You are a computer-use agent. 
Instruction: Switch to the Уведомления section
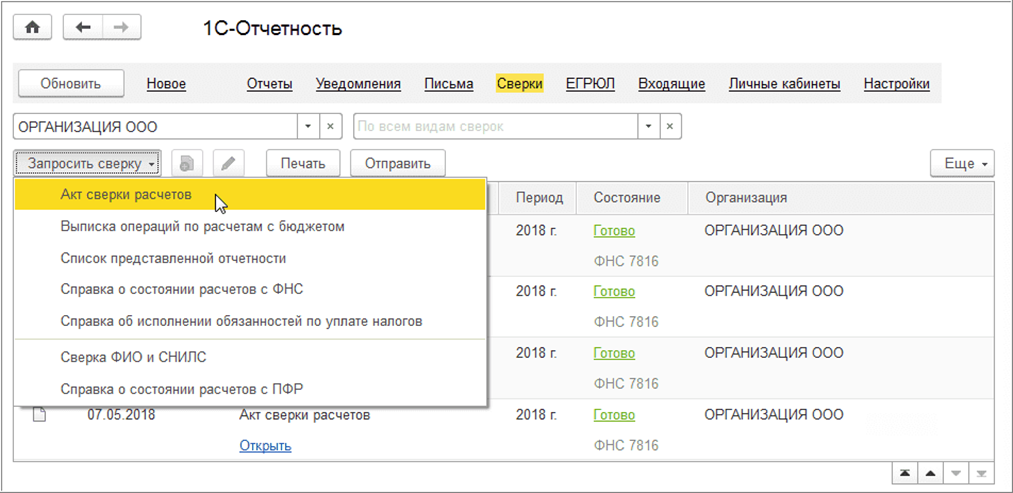(x=359, y=83)
